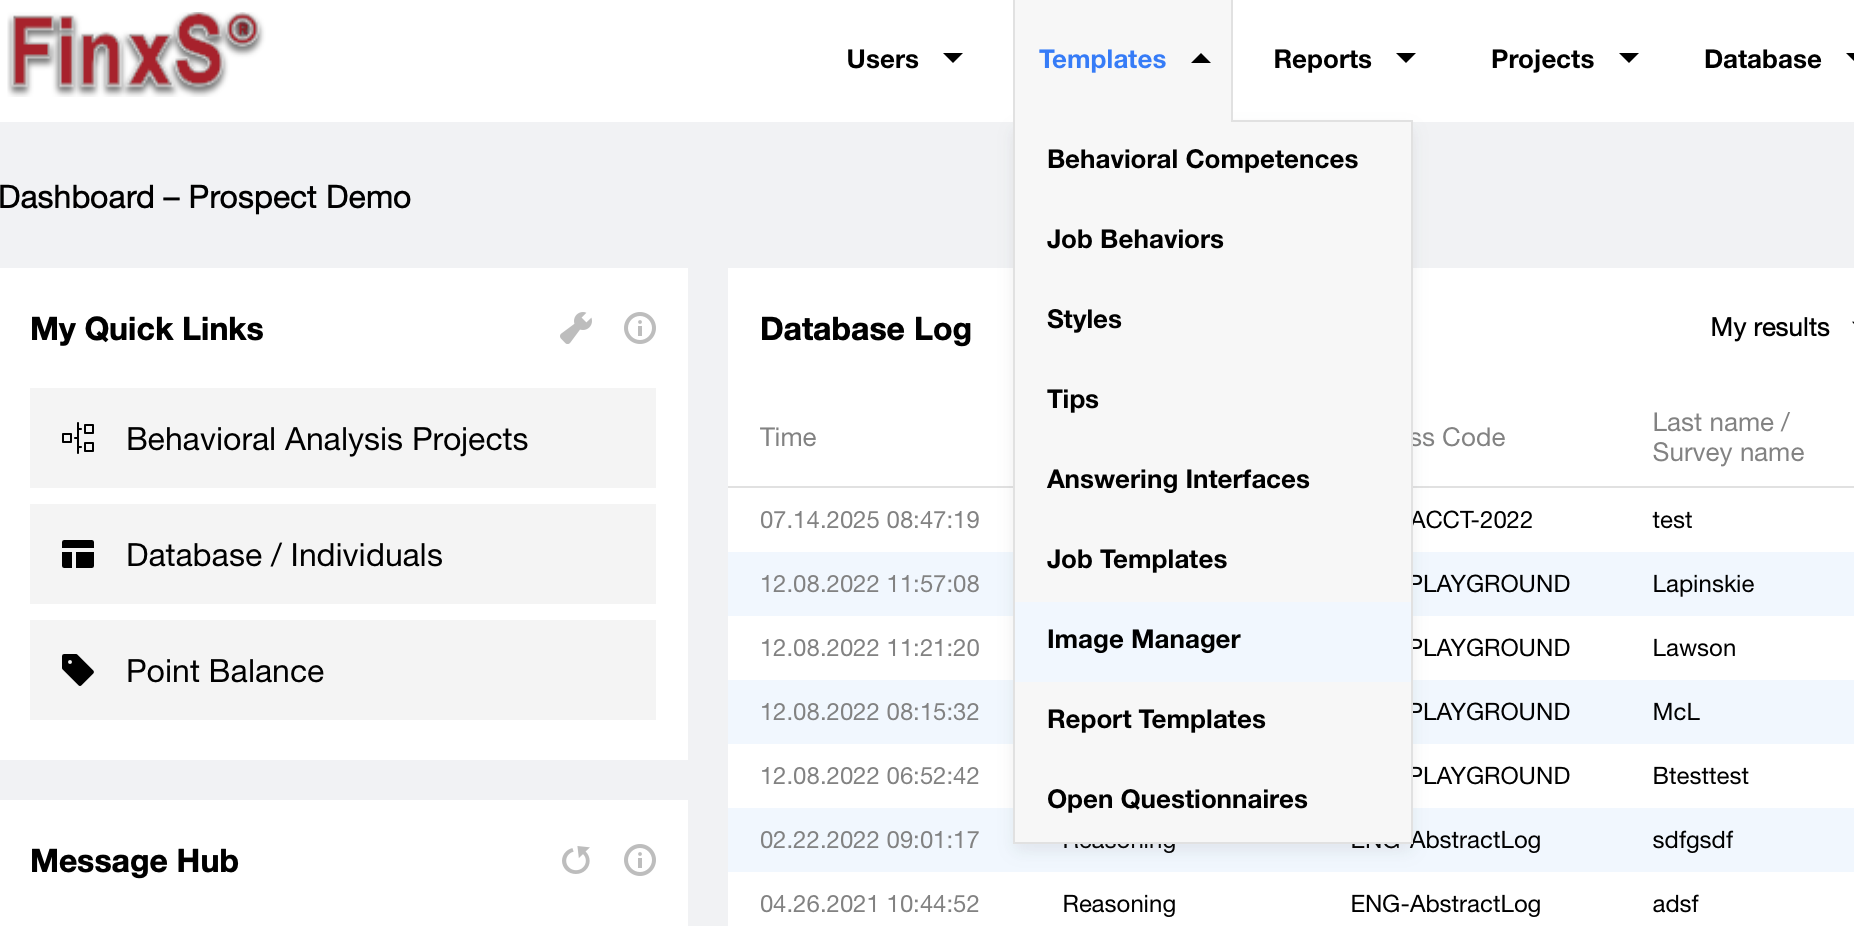Select Open Questionnaires in Templates menu
1854x926 pixels.
tap(1177, 799)
